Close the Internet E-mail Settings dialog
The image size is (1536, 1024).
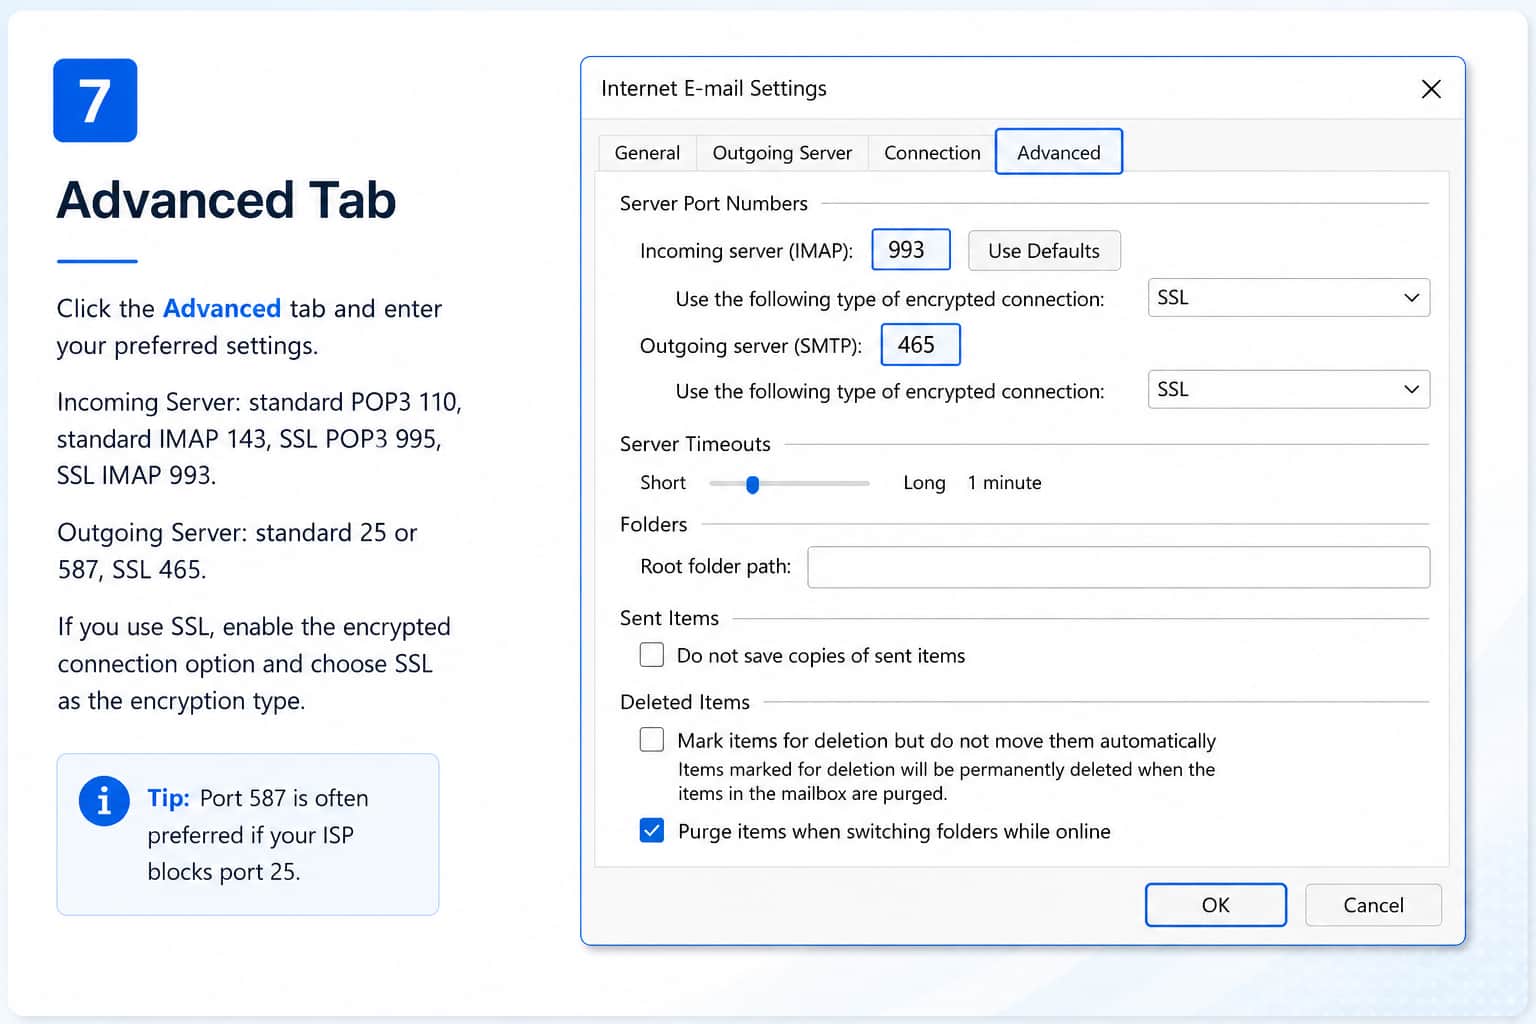coord(1431,89)
